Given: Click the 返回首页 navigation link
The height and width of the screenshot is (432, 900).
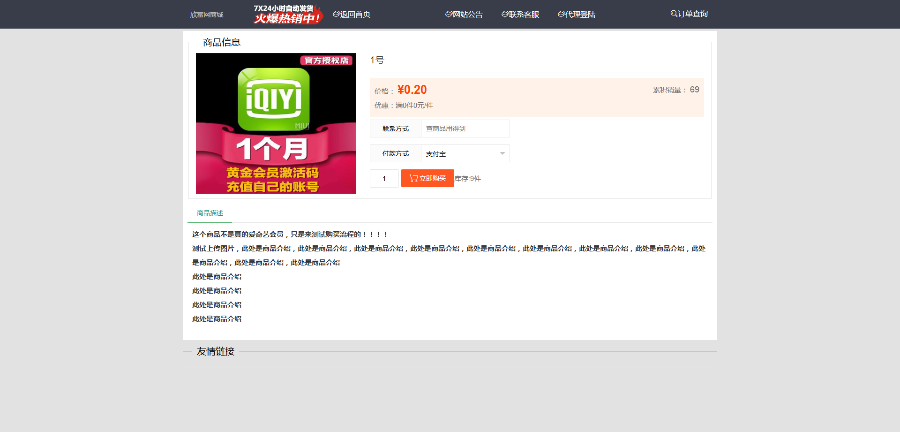Looking at the screenshot, I should click(x=351, y=14).
